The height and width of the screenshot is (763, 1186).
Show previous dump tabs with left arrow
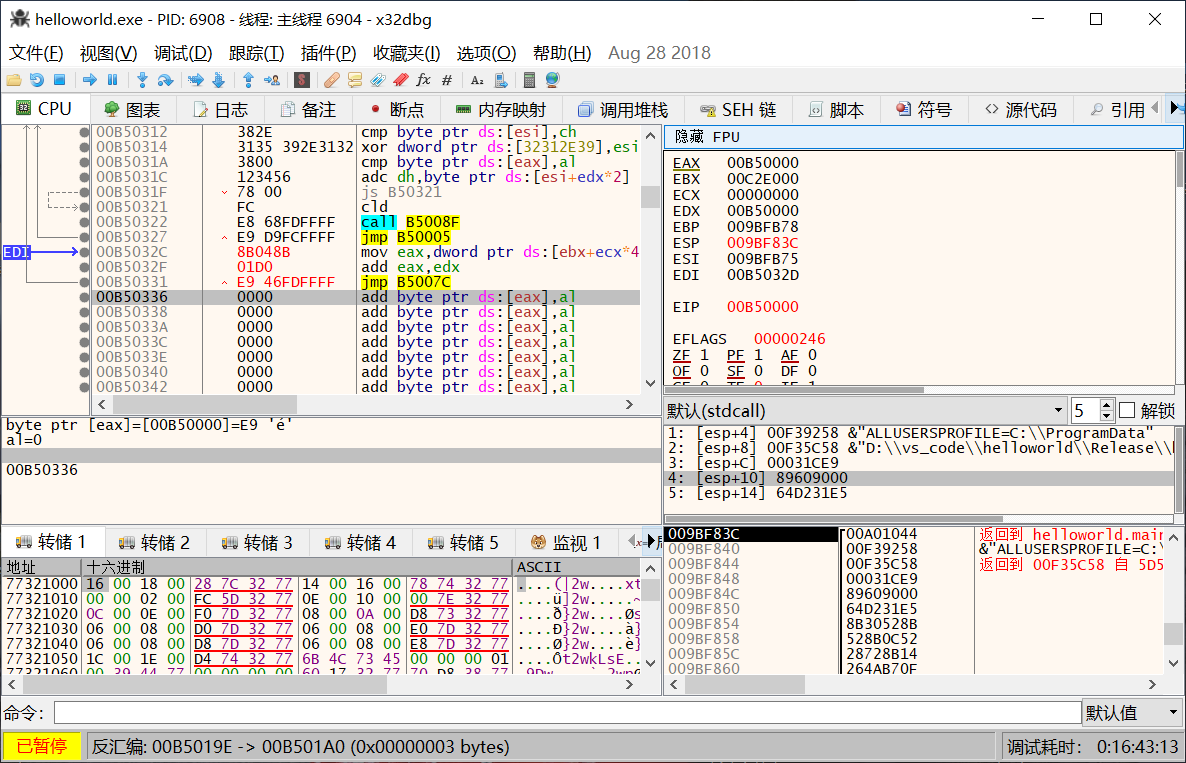633,541
